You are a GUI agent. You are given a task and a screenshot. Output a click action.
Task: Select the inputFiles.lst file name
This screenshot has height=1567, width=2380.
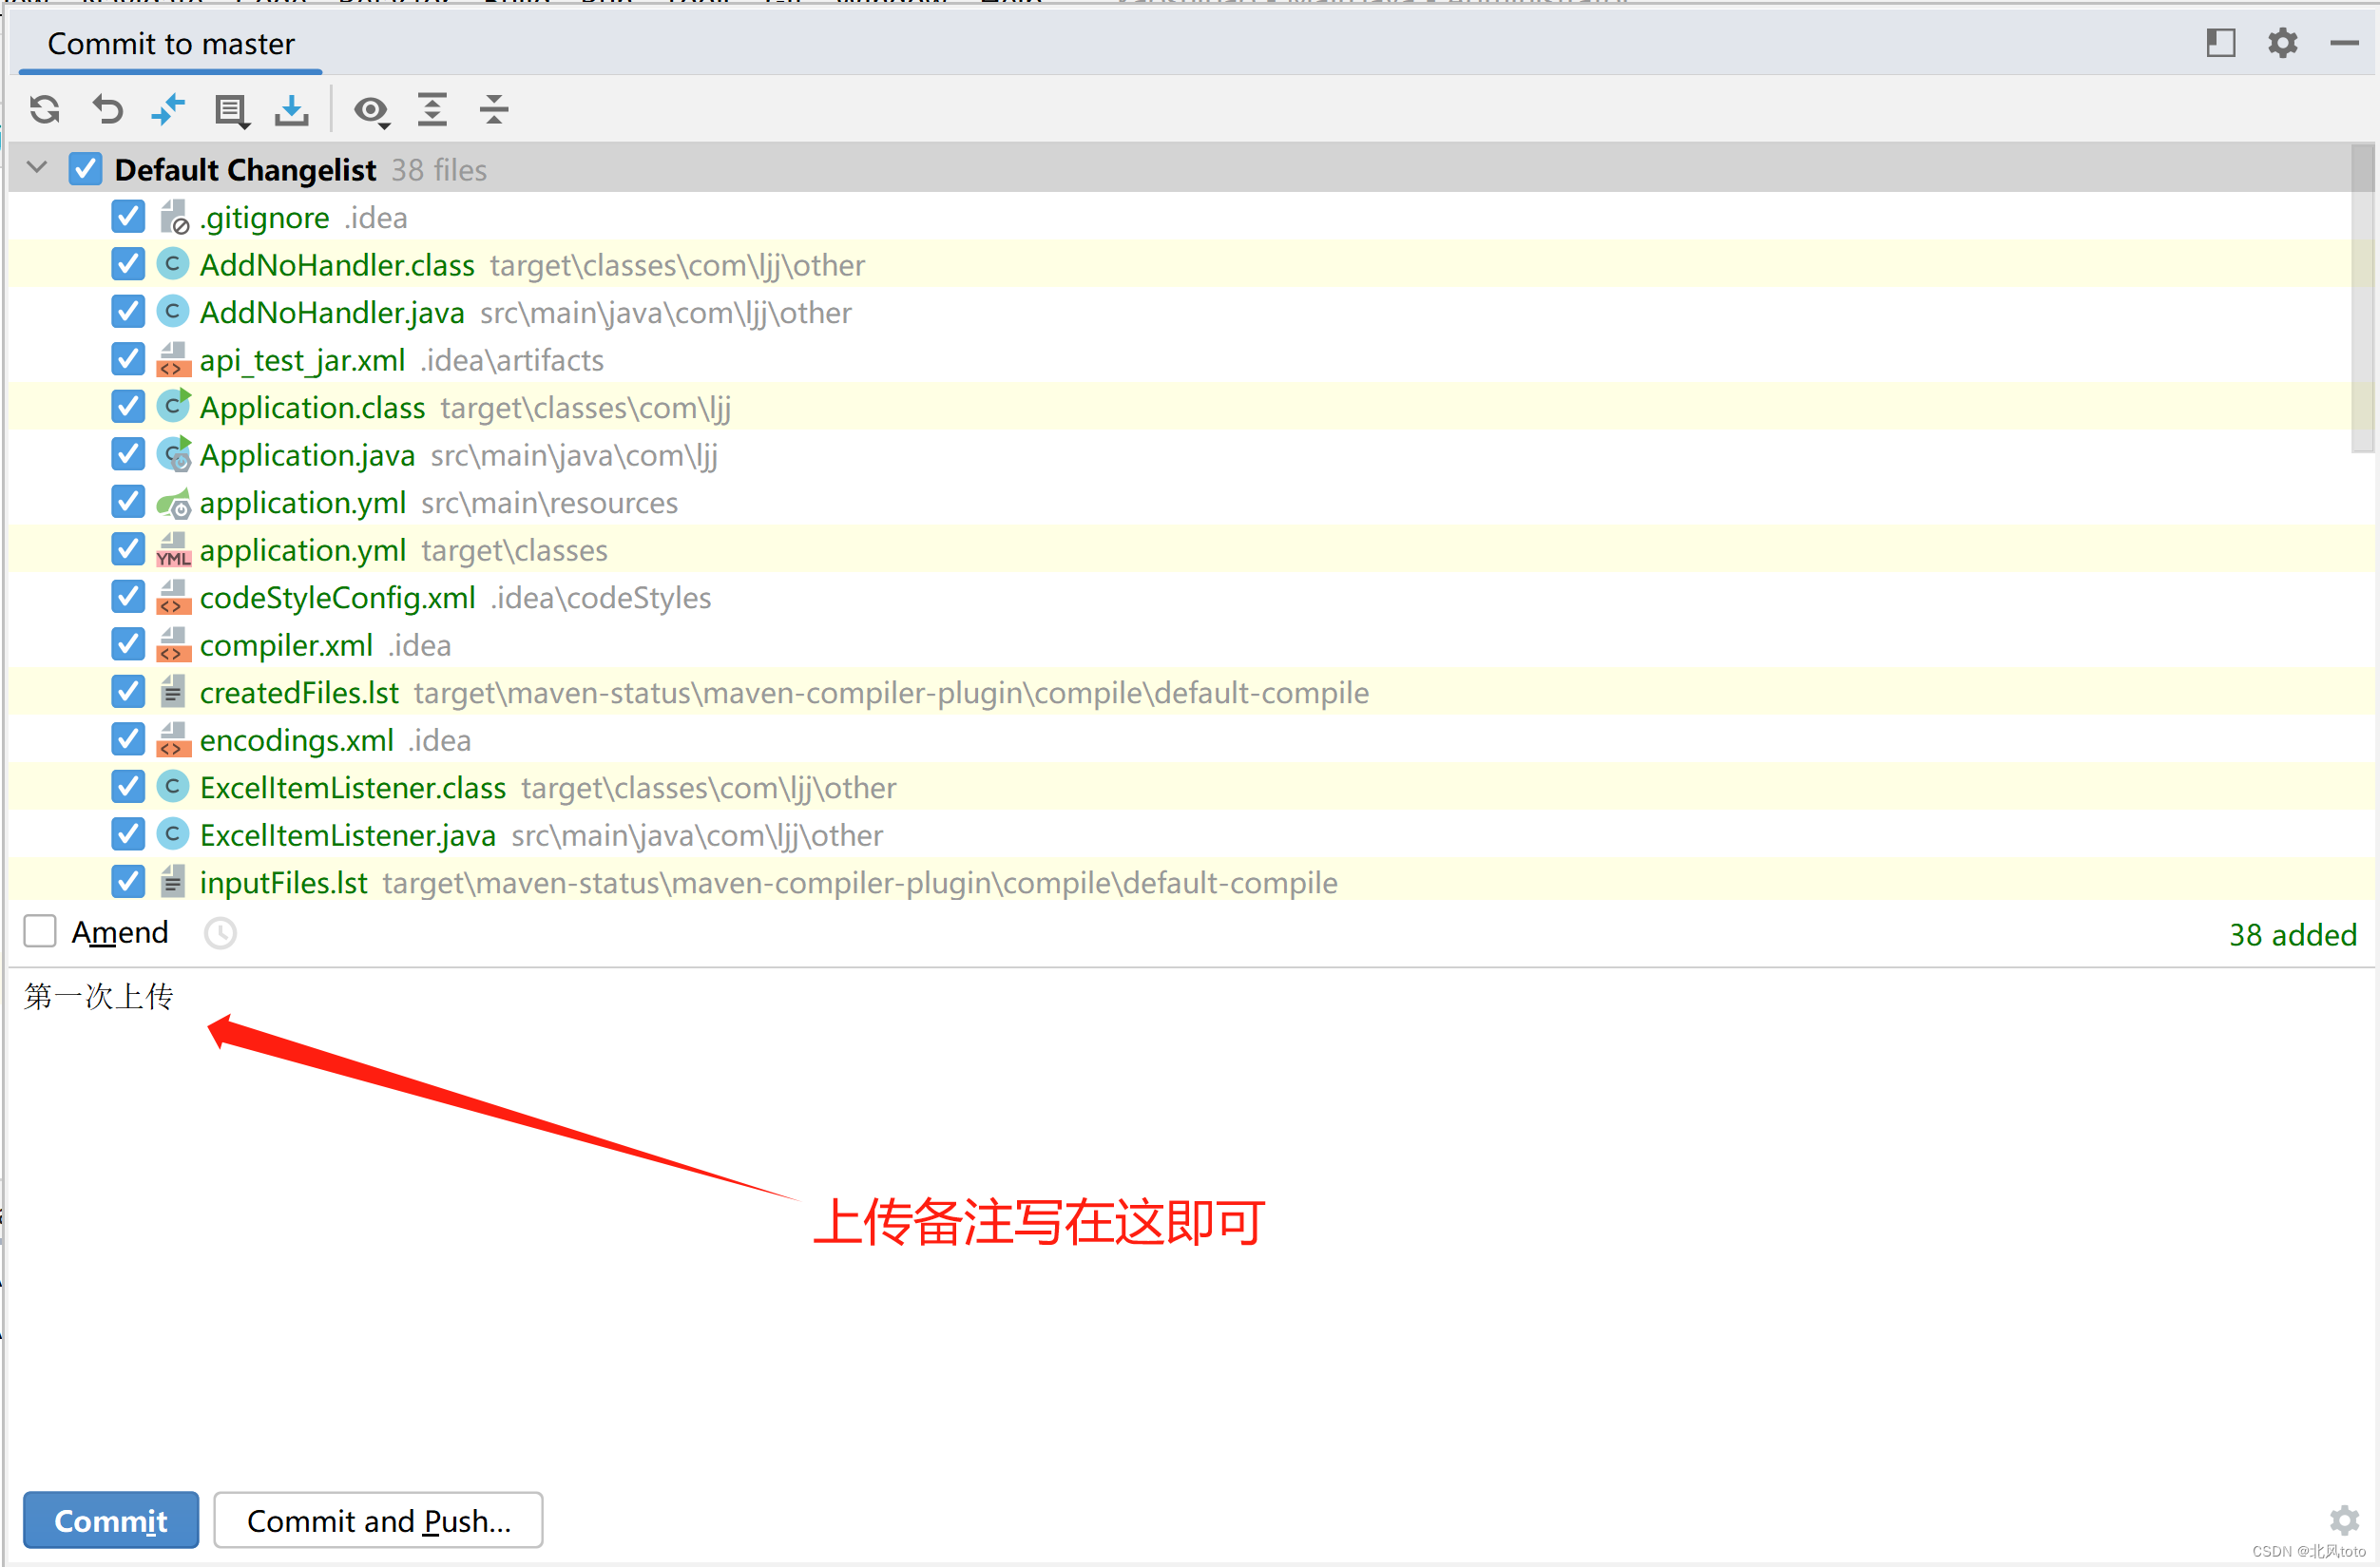click(x=284, y=883)
